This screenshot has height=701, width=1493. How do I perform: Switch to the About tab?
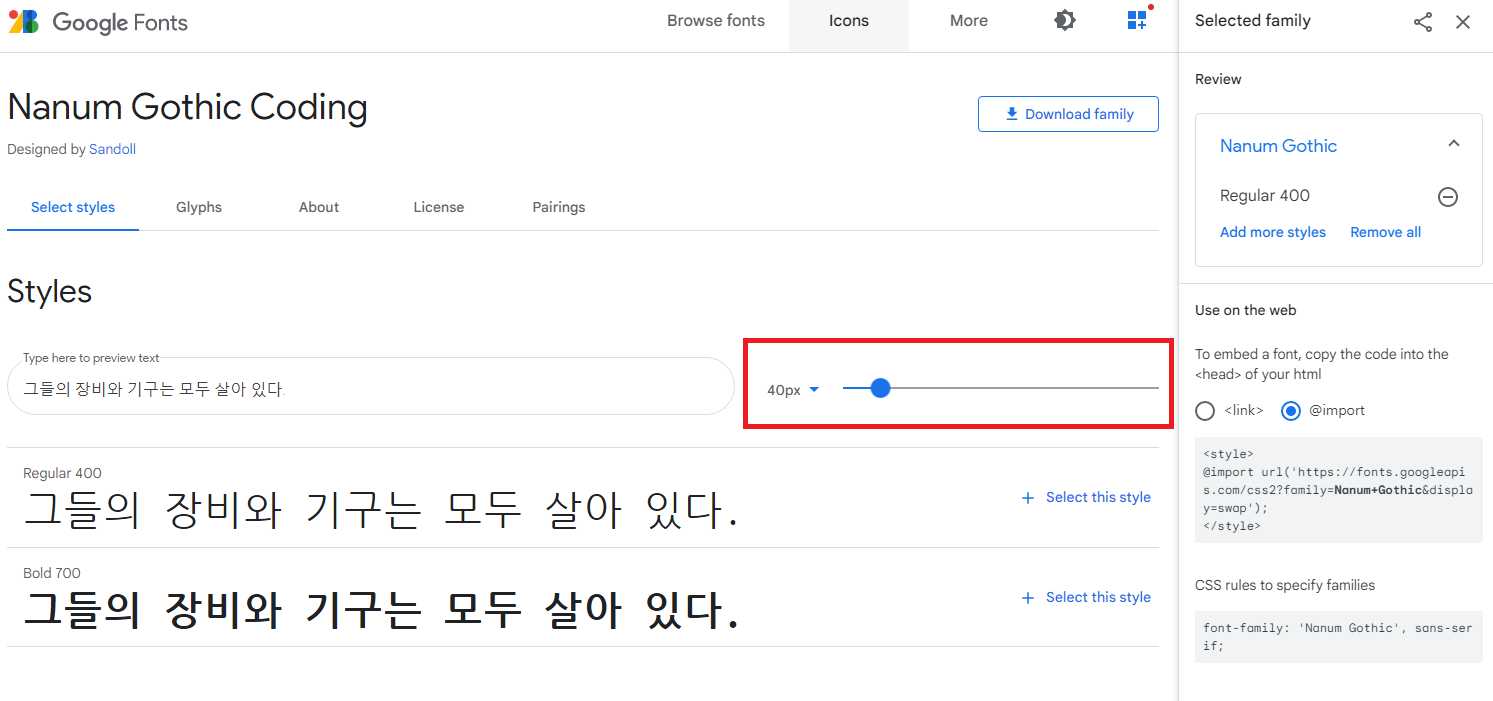coord(319,207)
